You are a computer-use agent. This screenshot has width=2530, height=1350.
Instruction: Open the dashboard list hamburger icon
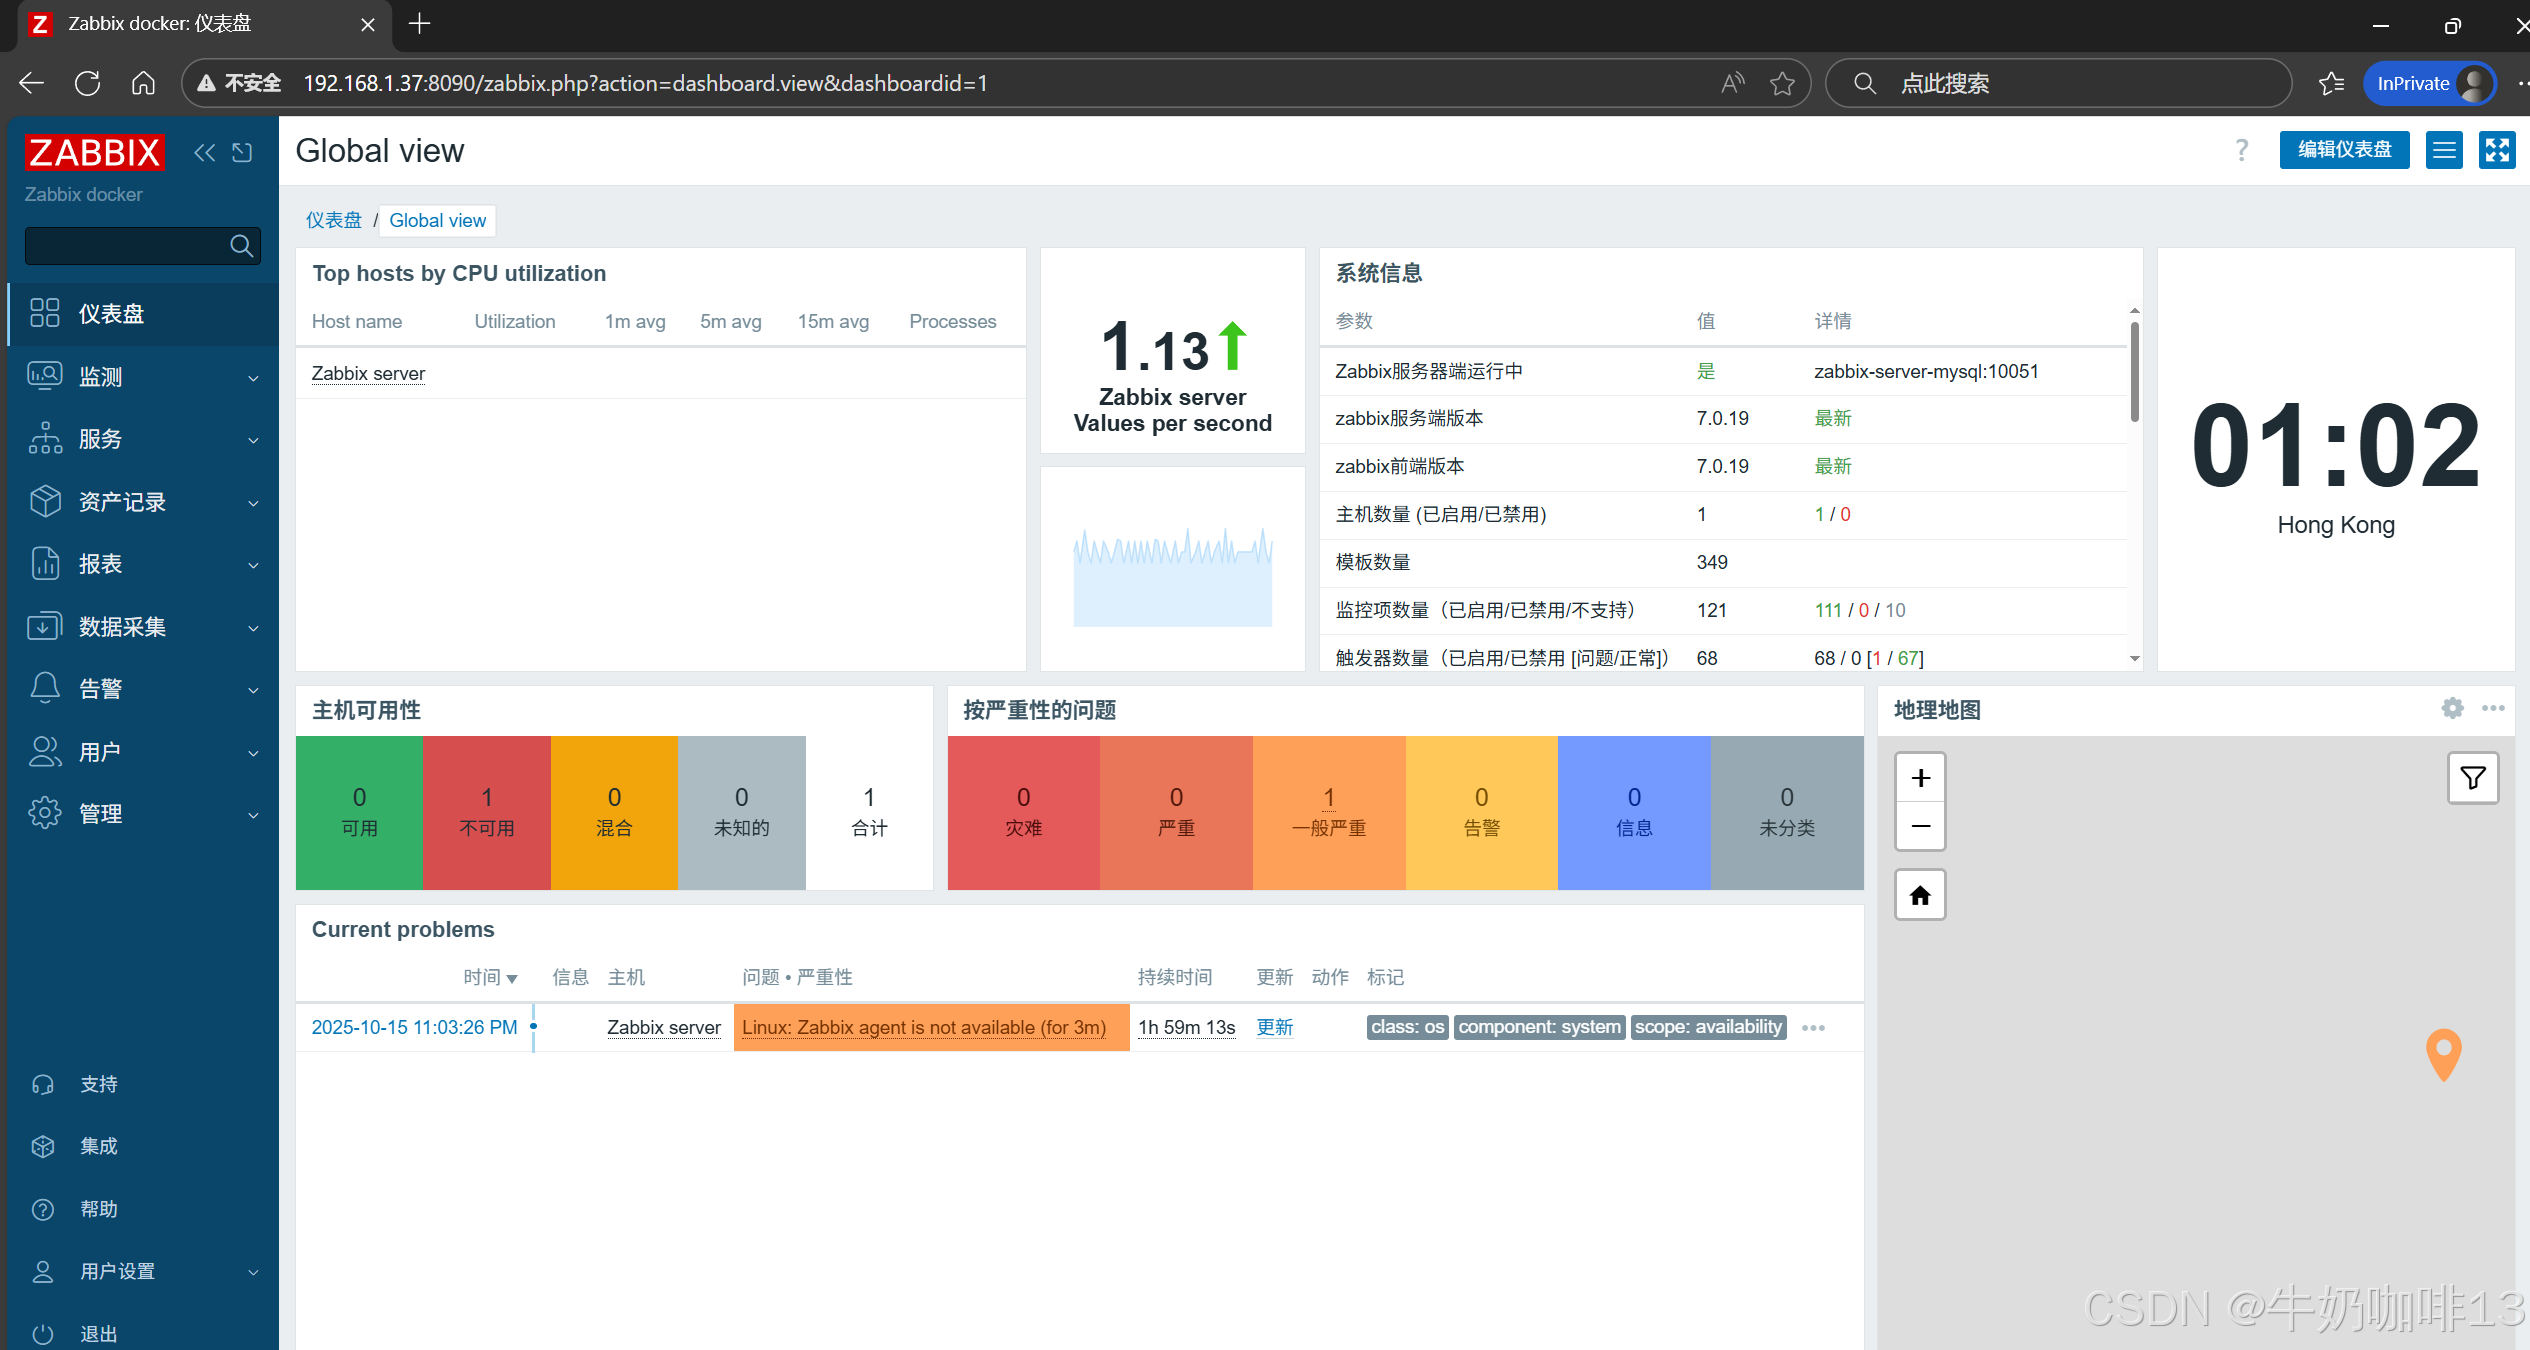click(x=2444, y=150)
